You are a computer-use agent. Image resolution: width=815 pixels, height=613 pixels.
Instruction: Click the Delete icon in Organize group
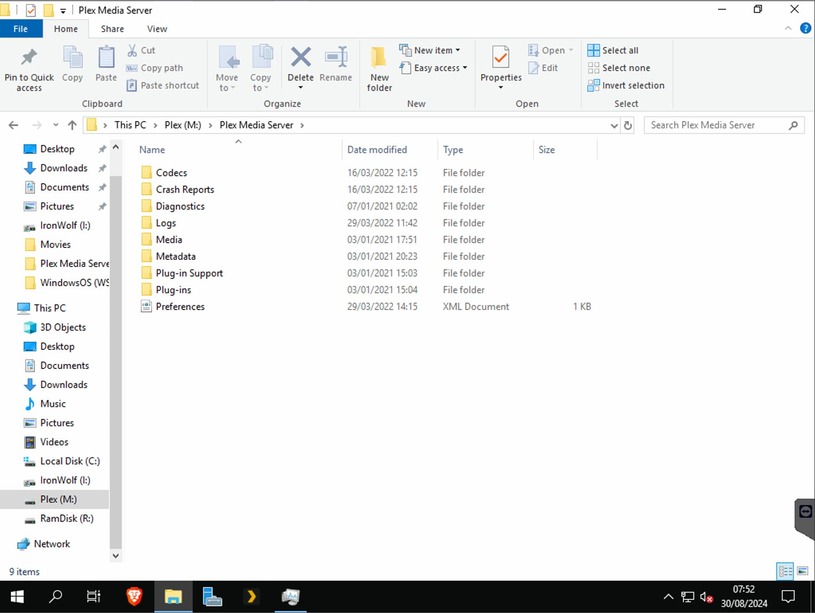(300, 57)
